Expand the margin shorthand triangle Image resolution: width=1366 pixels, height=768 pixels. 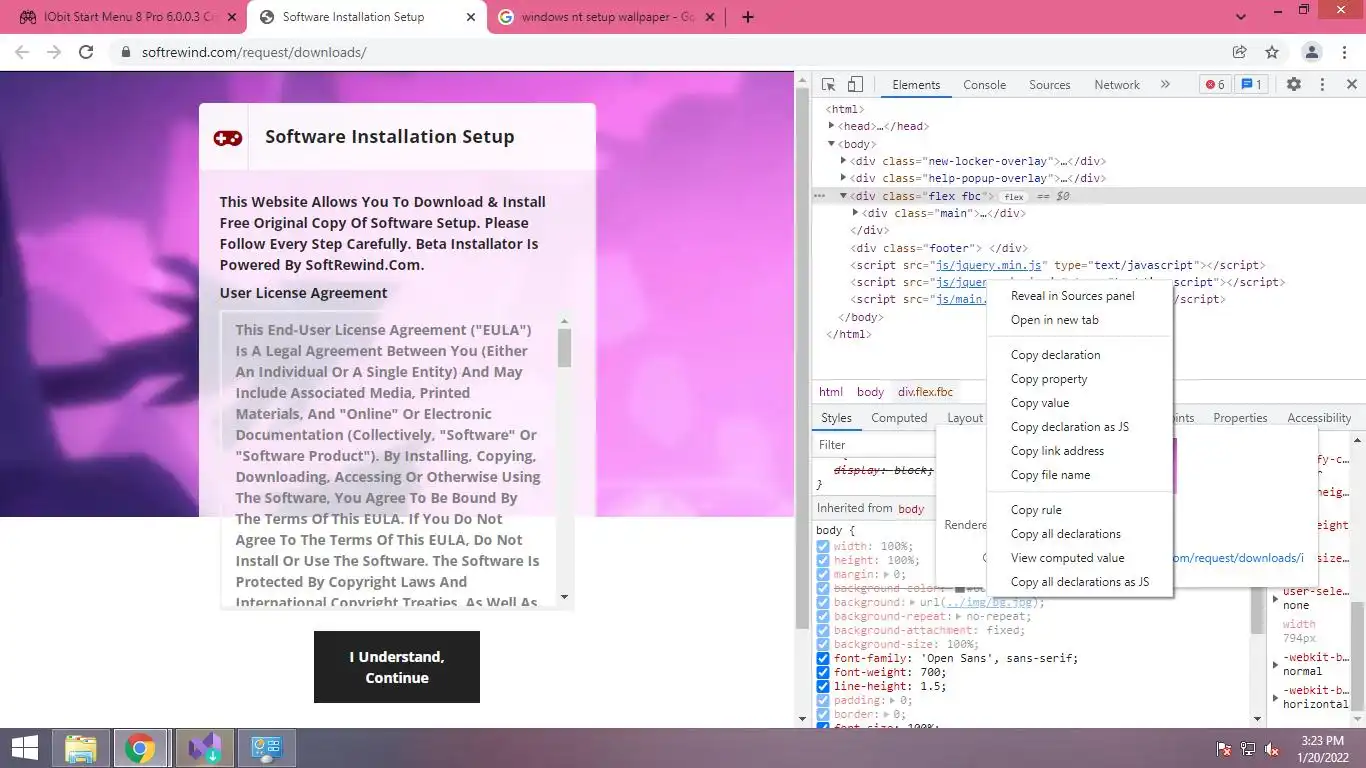click(x=886, y=575)
